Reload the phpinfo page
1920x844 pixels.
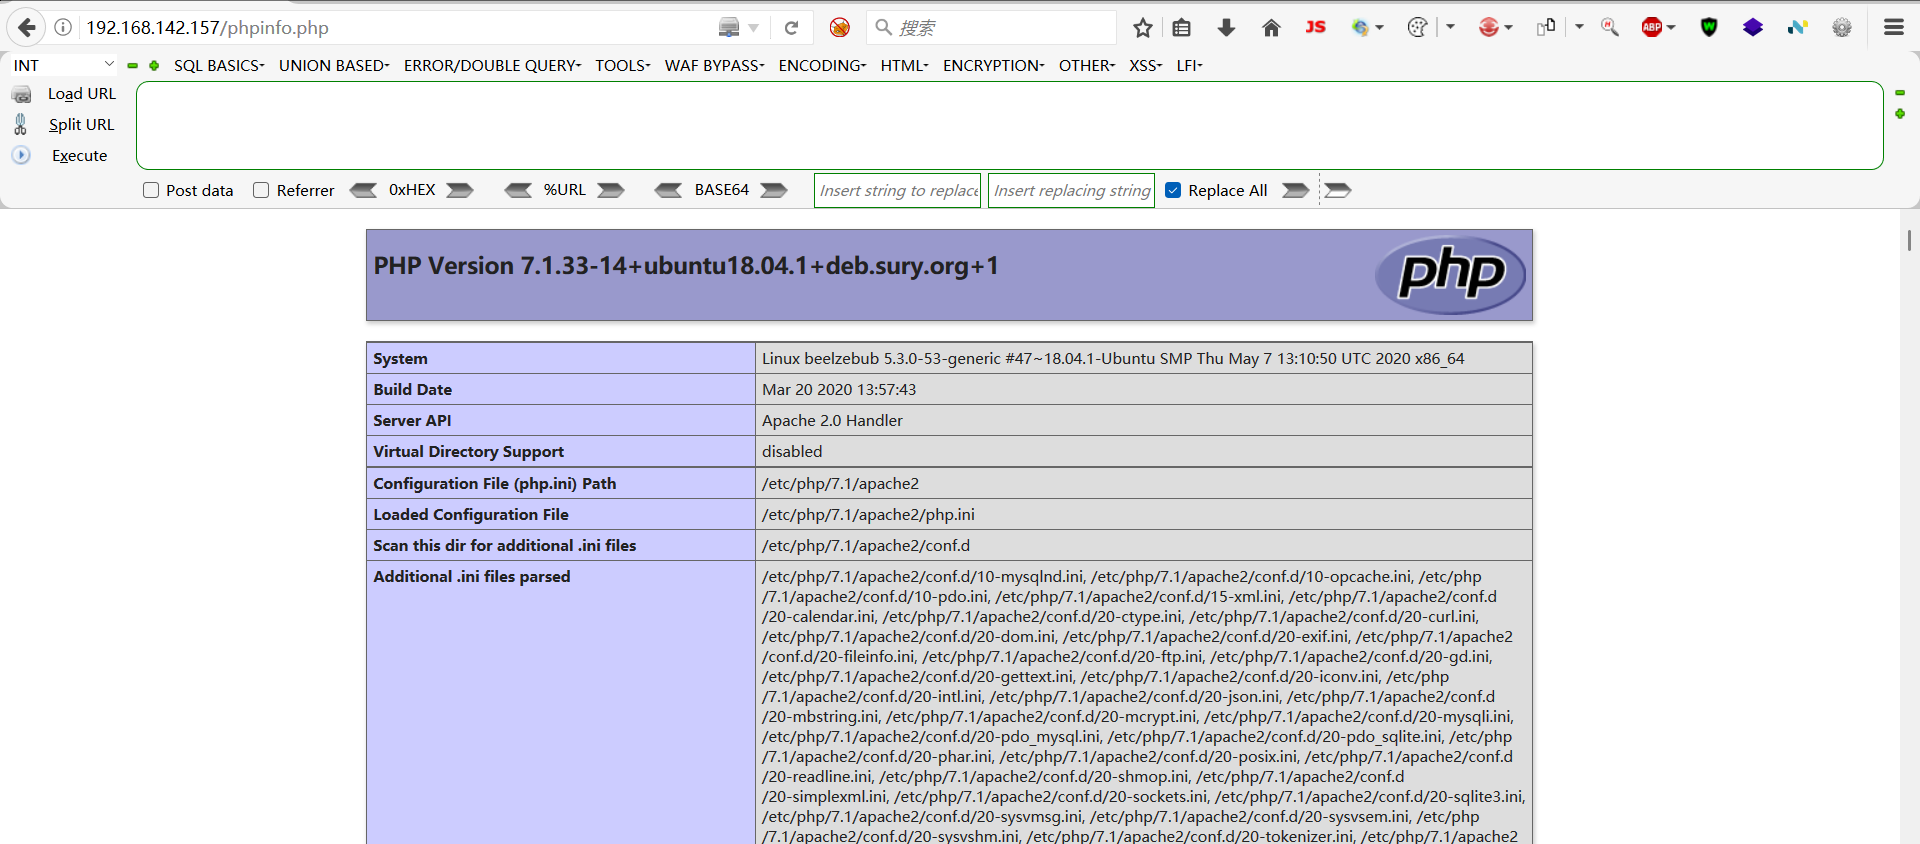click(x=791, y=28)
